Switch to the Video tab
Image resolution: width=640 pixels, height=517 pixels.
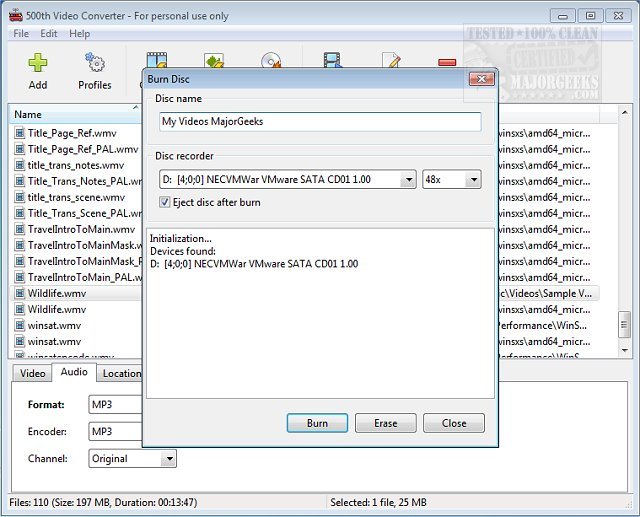click(33, 373)
